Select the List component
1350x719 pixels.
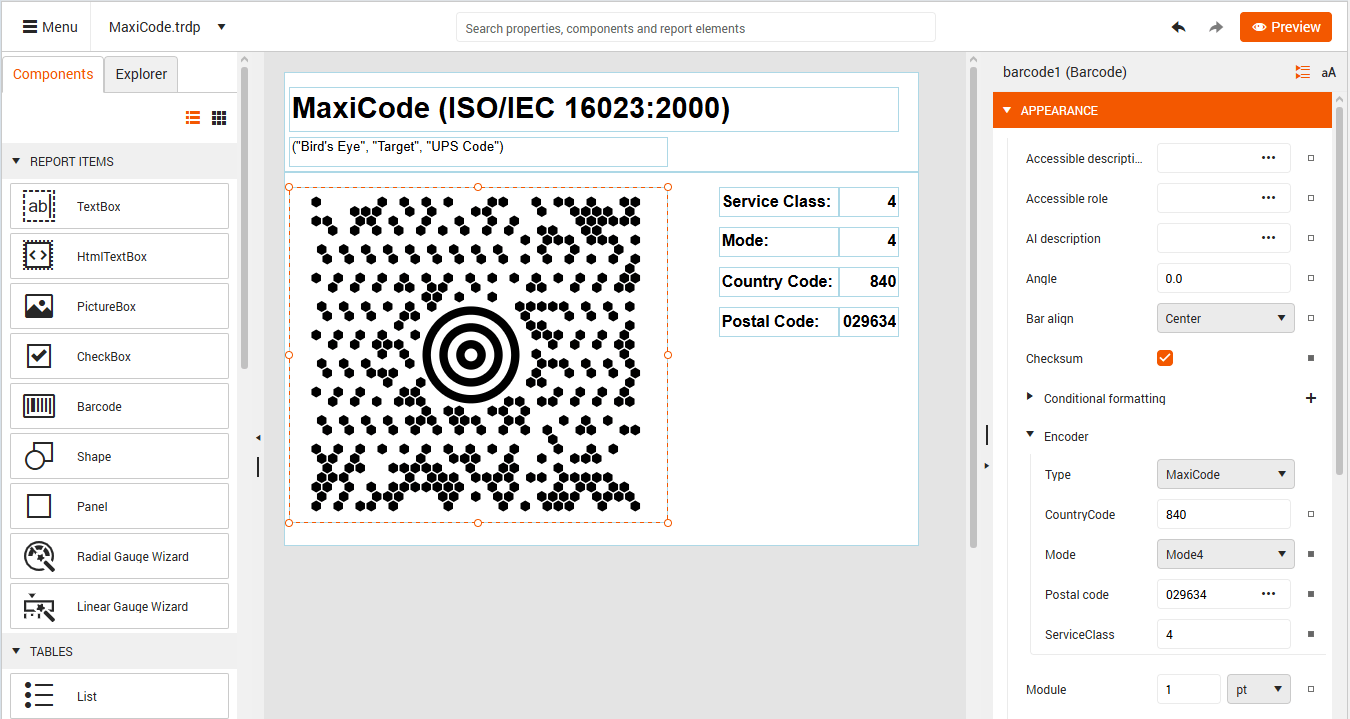(x=119, y=696)
